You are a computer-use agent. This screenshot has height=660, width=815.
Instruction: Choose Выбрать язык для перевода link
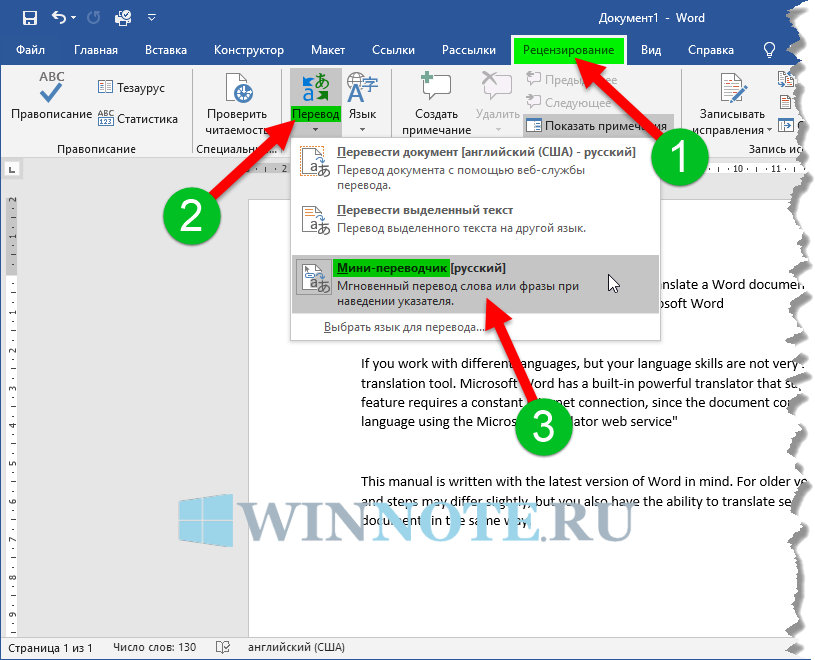point(404,327)
